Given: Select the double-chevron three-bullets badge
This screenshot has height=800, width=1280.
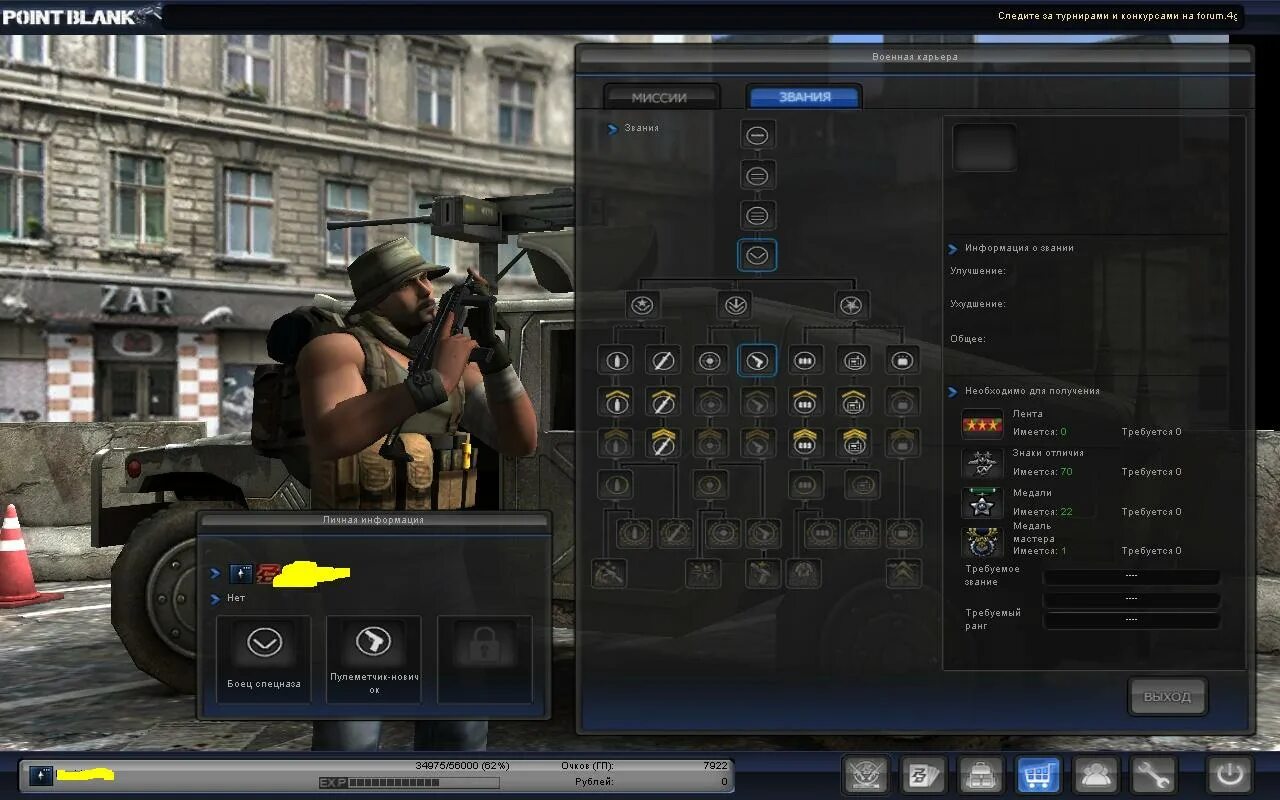Looking at the screenshot, I should tap(806, 443).
